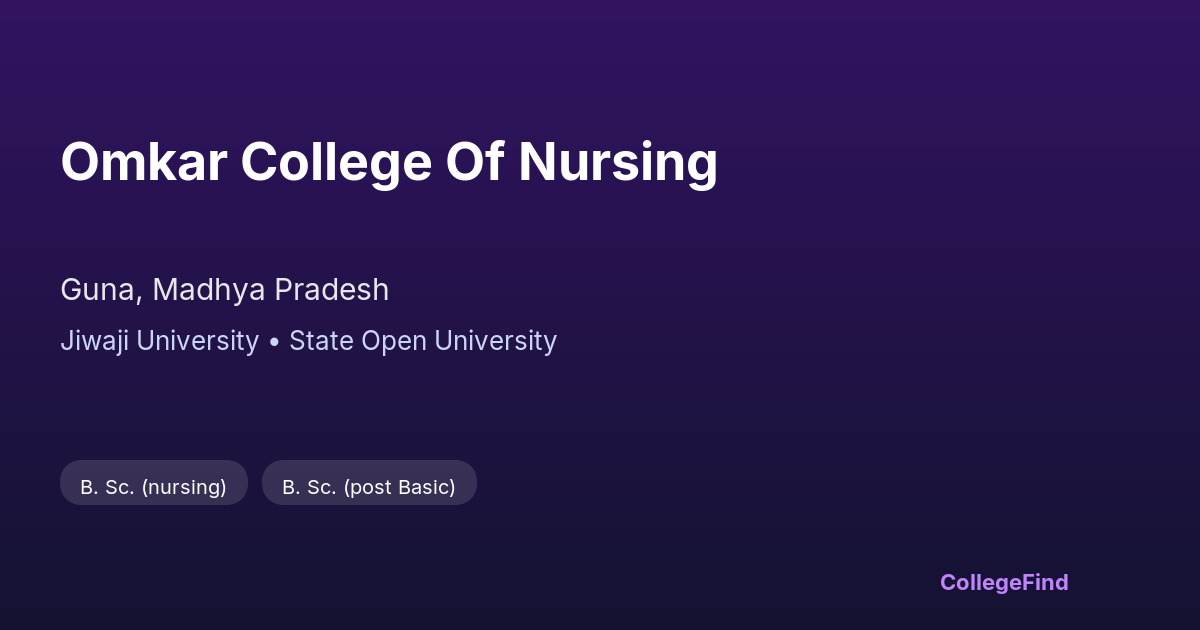Click the word State in the affiliation line
The image size is (1200, 630).
321,341
